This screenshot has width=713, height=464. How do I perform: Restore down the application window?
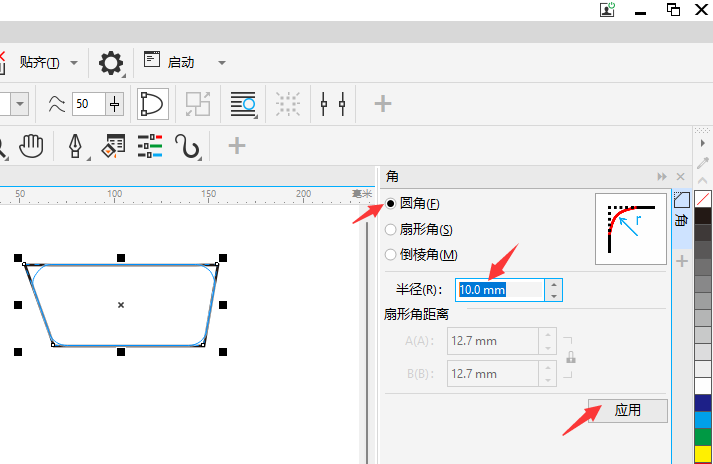click(x=673, y=10)
